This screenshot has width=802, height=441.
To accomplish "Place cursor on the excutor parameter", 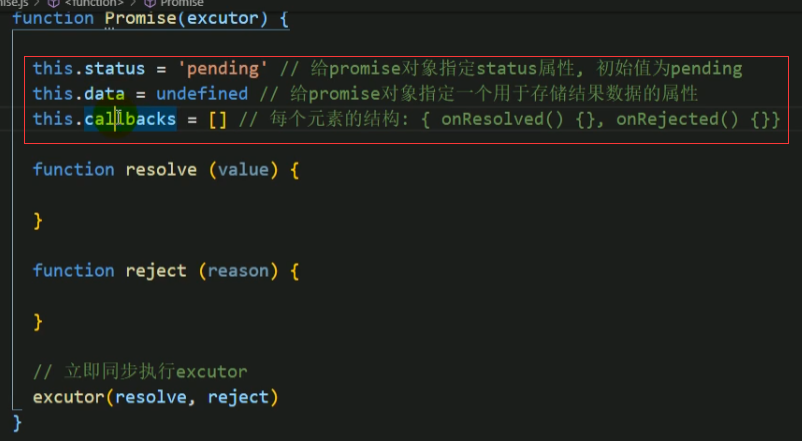I will click(222, 18).
